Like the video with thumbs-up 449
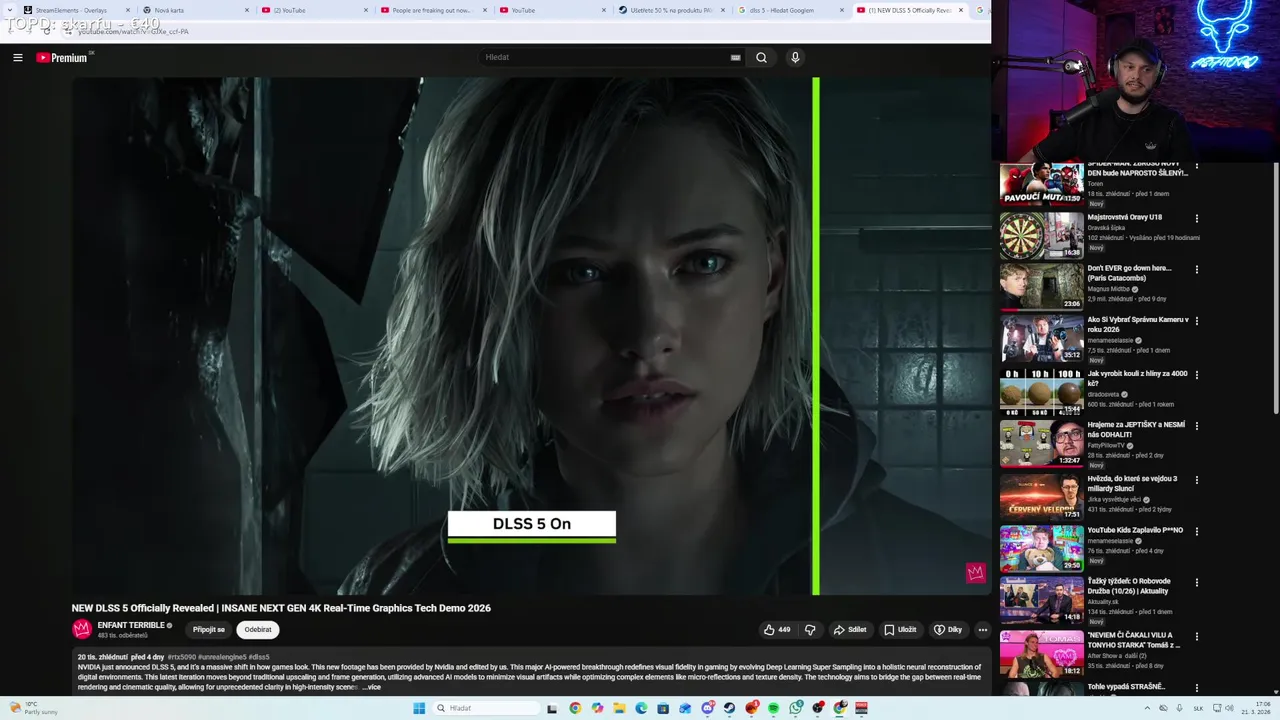Screen dimensions: 1280x720 [777, 630]
